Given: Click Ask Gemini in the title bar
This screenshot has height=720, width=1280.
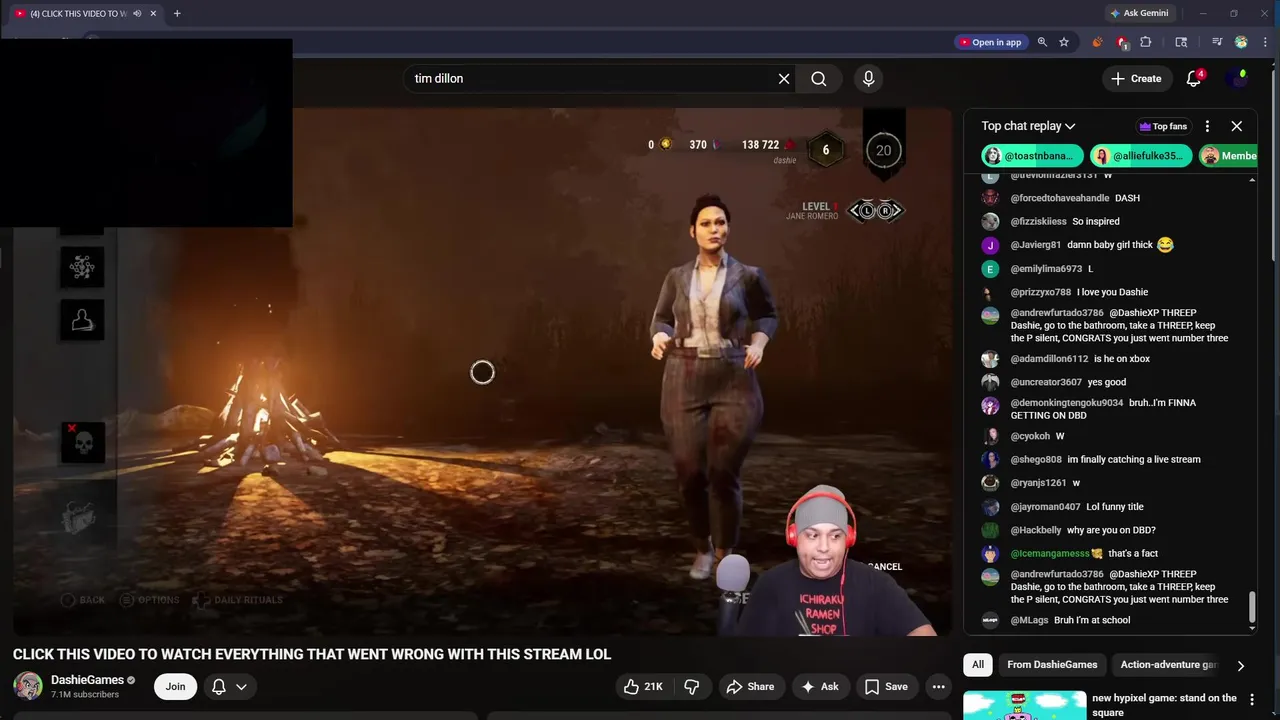Looking at the screenshot, I should [1139, 13].
